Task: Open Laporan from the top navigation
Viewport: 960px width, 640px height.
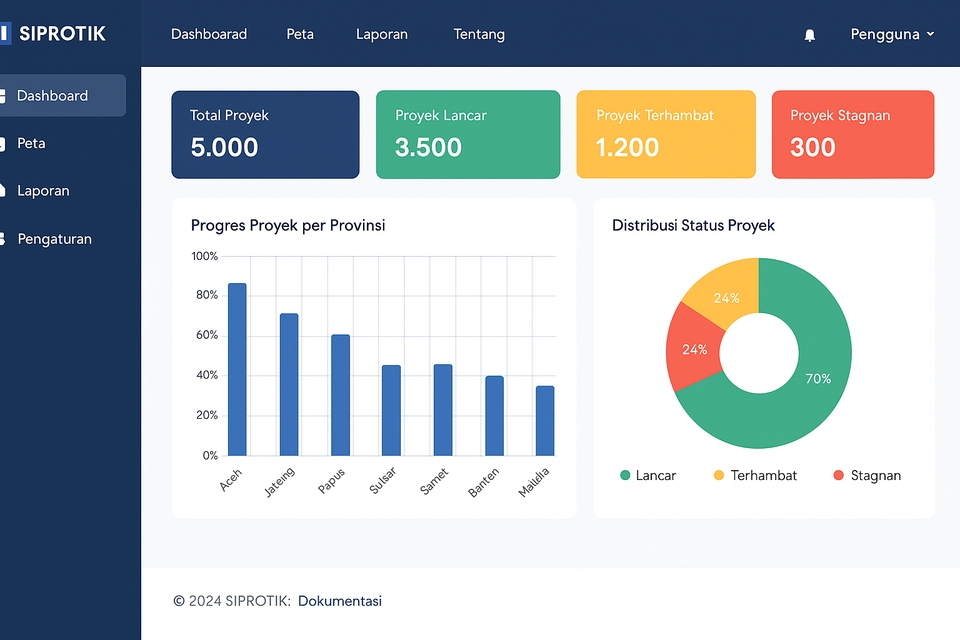Action: [x=381, y=34]
